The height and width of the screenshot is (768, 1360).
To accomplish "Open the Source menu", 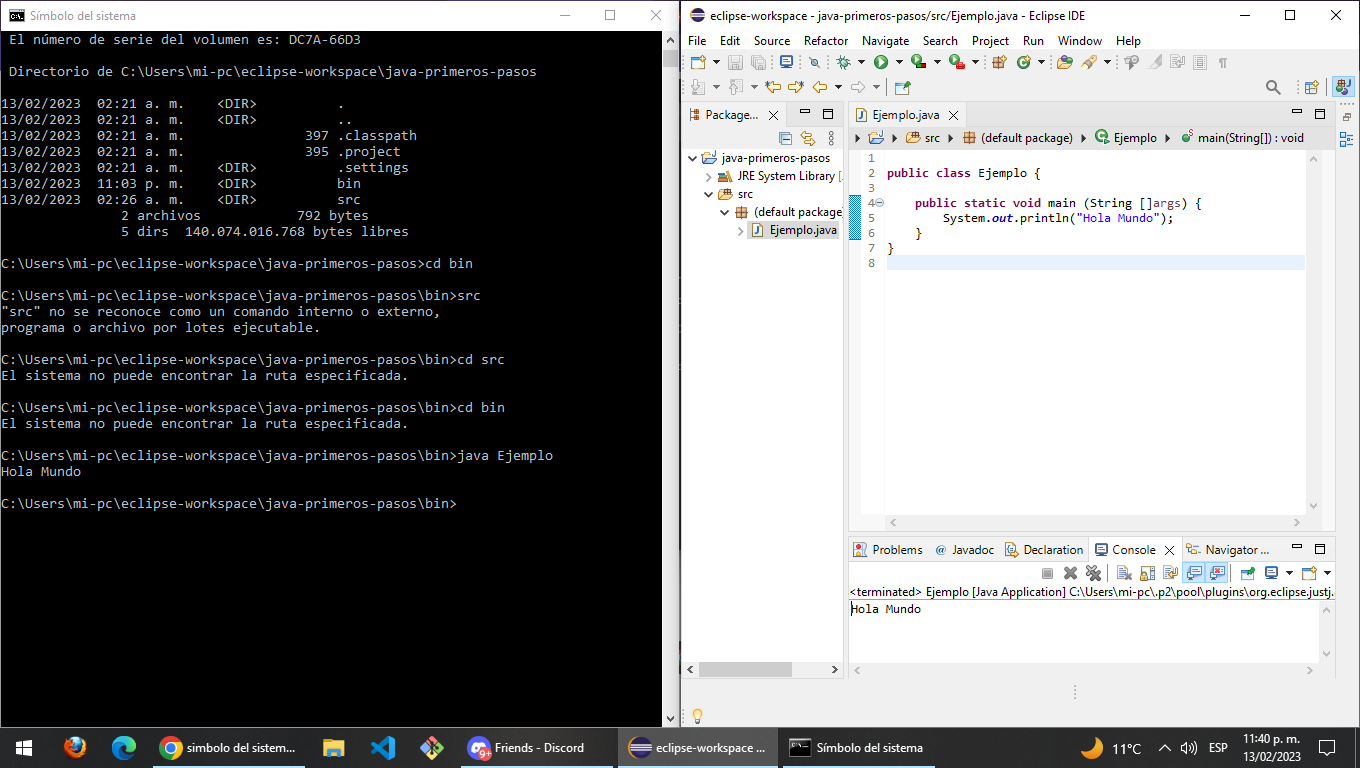I will pos(771,41).
